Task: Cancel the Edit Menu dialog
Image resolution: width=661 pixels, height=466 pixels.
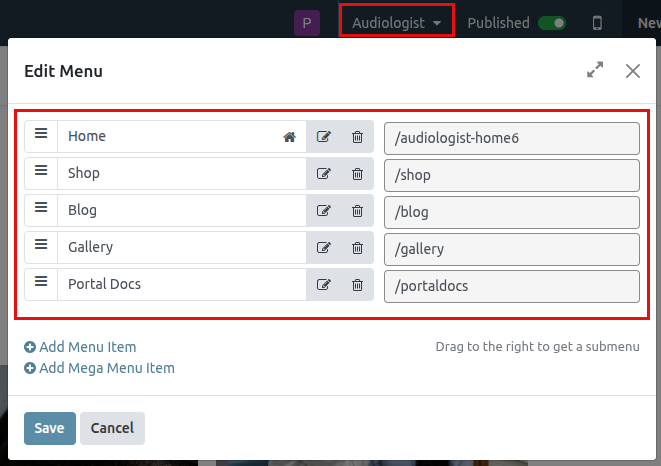Action: [112, 428]
